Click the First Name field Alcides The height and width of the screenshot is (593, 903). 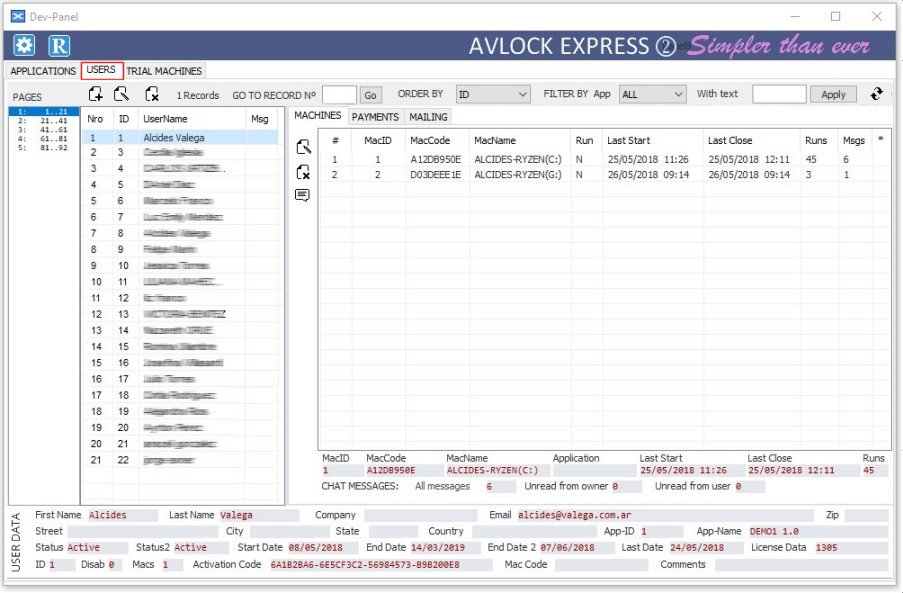[x=122, y=515]
